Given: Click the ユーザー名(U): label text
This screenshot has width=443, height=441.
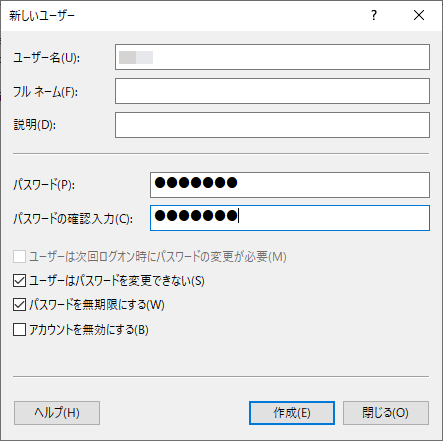Looking at the screenshot, I should (x=46, y=58).
